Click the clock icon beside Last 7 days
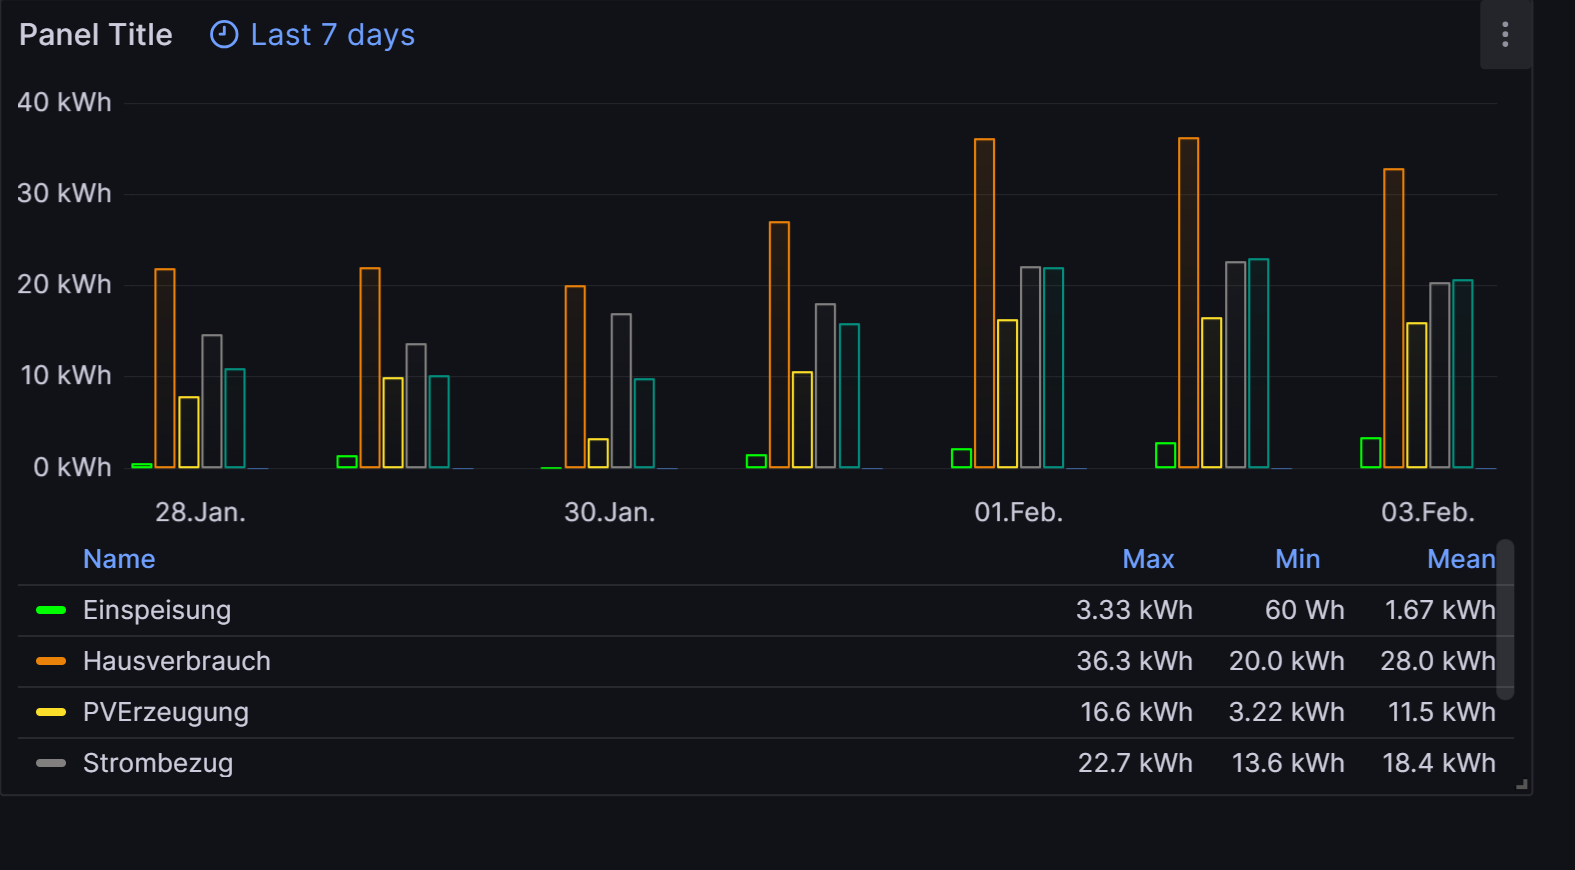 pos(224,35)
